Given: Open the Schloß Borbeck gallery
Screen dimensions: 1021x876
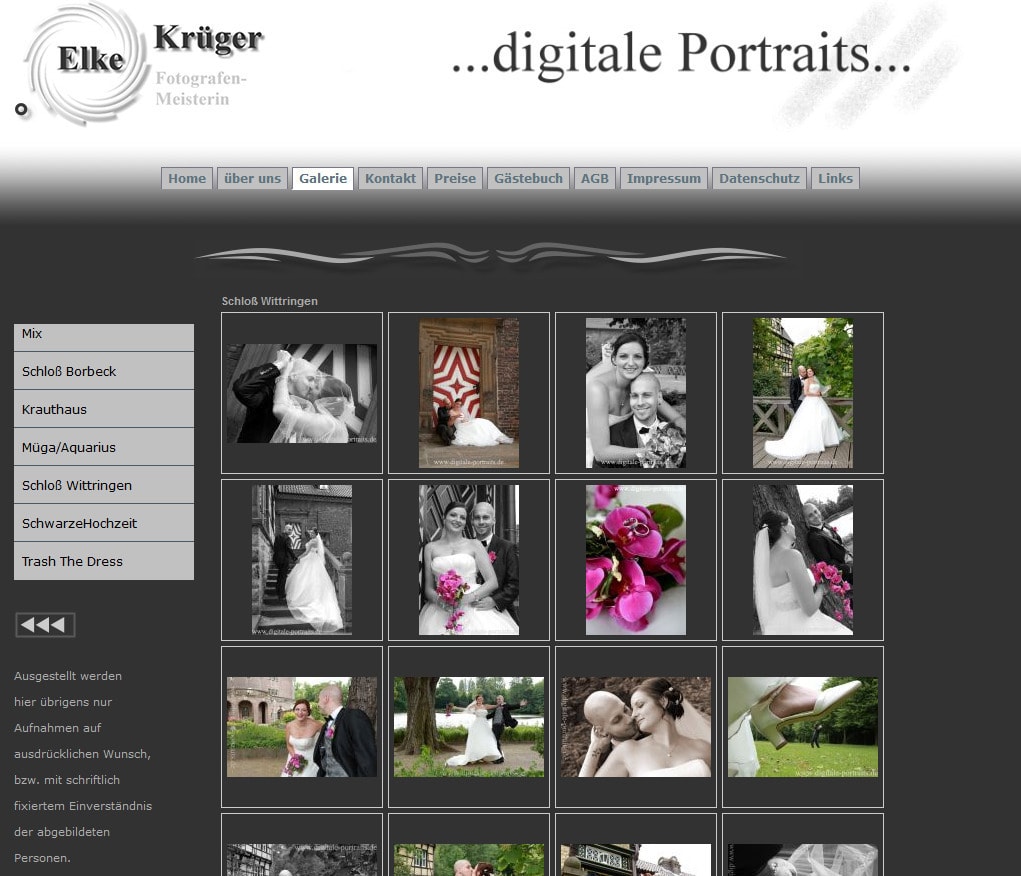Looking at the screenshot, I should 104,371.
